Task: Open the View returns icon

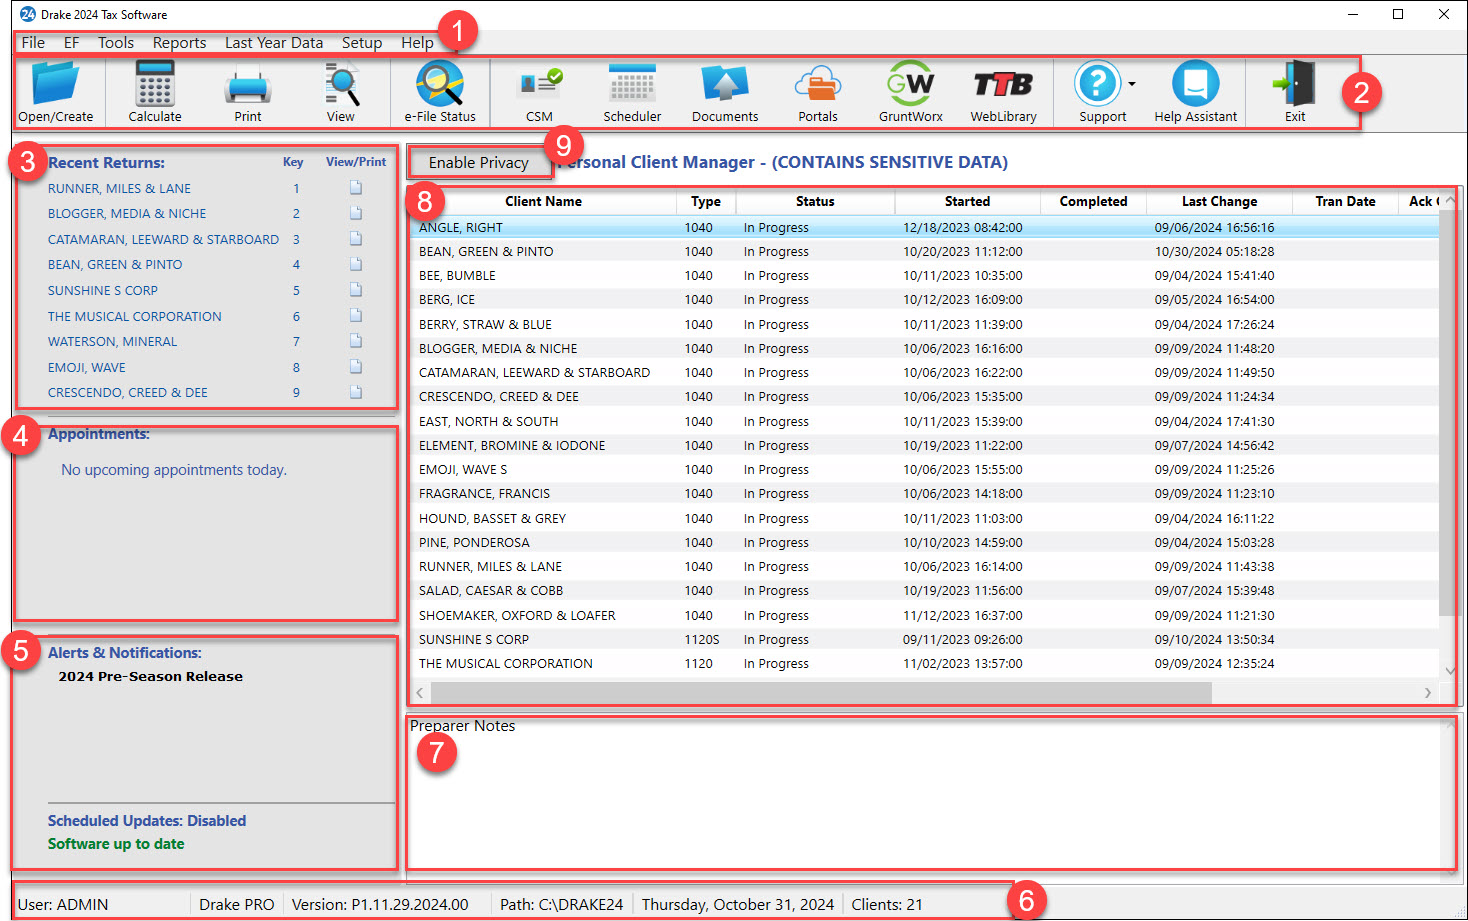Action: tap(341, 91)
